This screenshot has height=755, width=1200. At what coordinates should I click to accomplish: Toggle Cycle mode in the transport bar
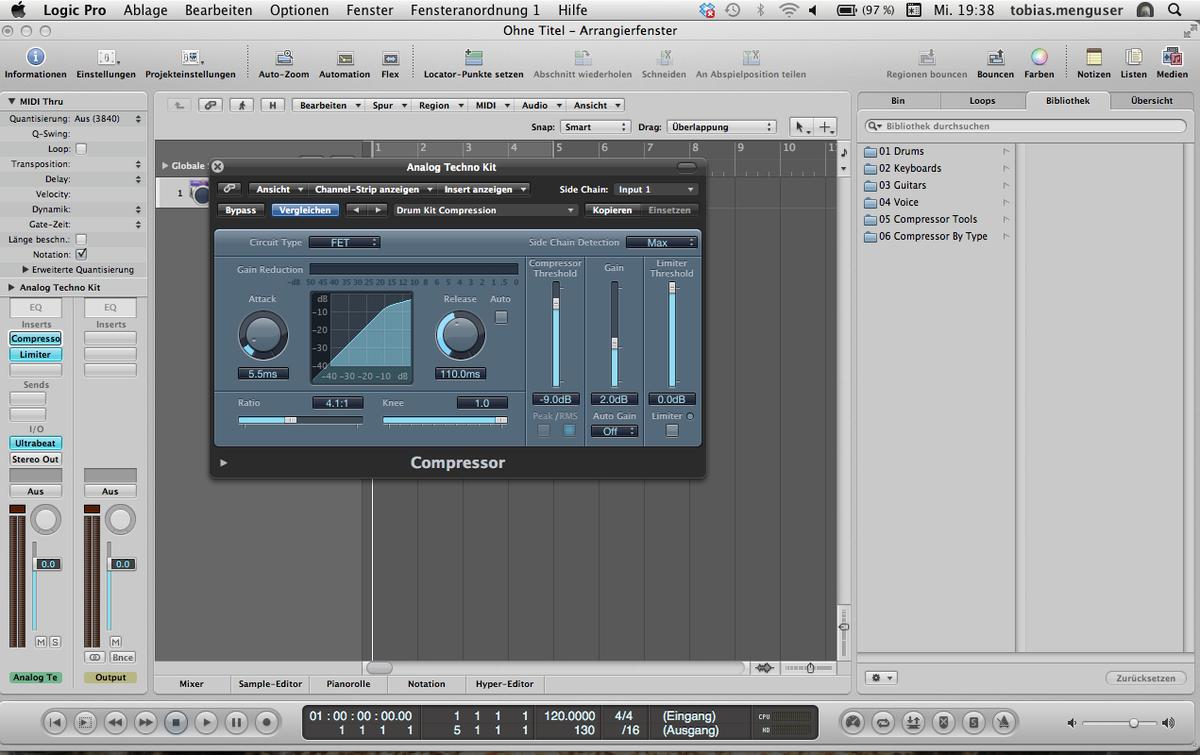point(882,722)
